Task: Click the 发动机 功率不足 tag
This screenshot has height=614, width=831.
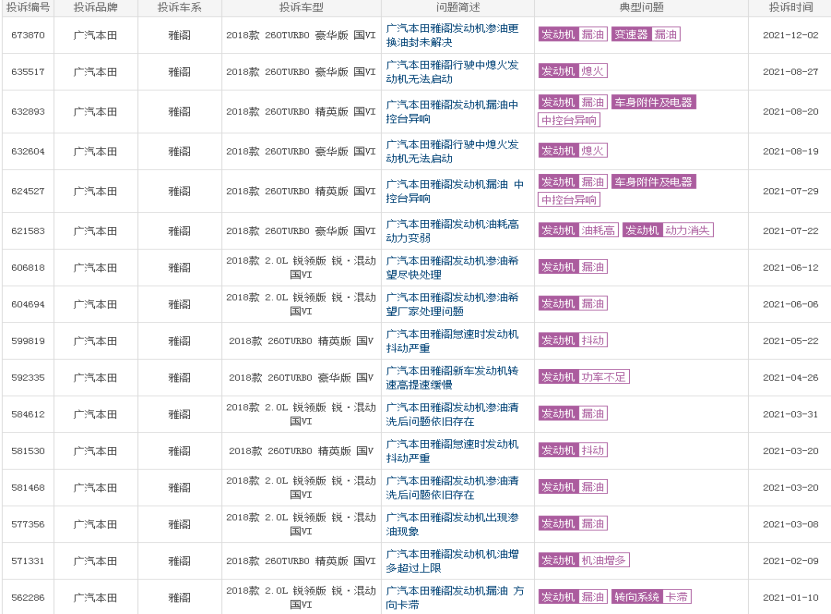Action: coord(584,377)
